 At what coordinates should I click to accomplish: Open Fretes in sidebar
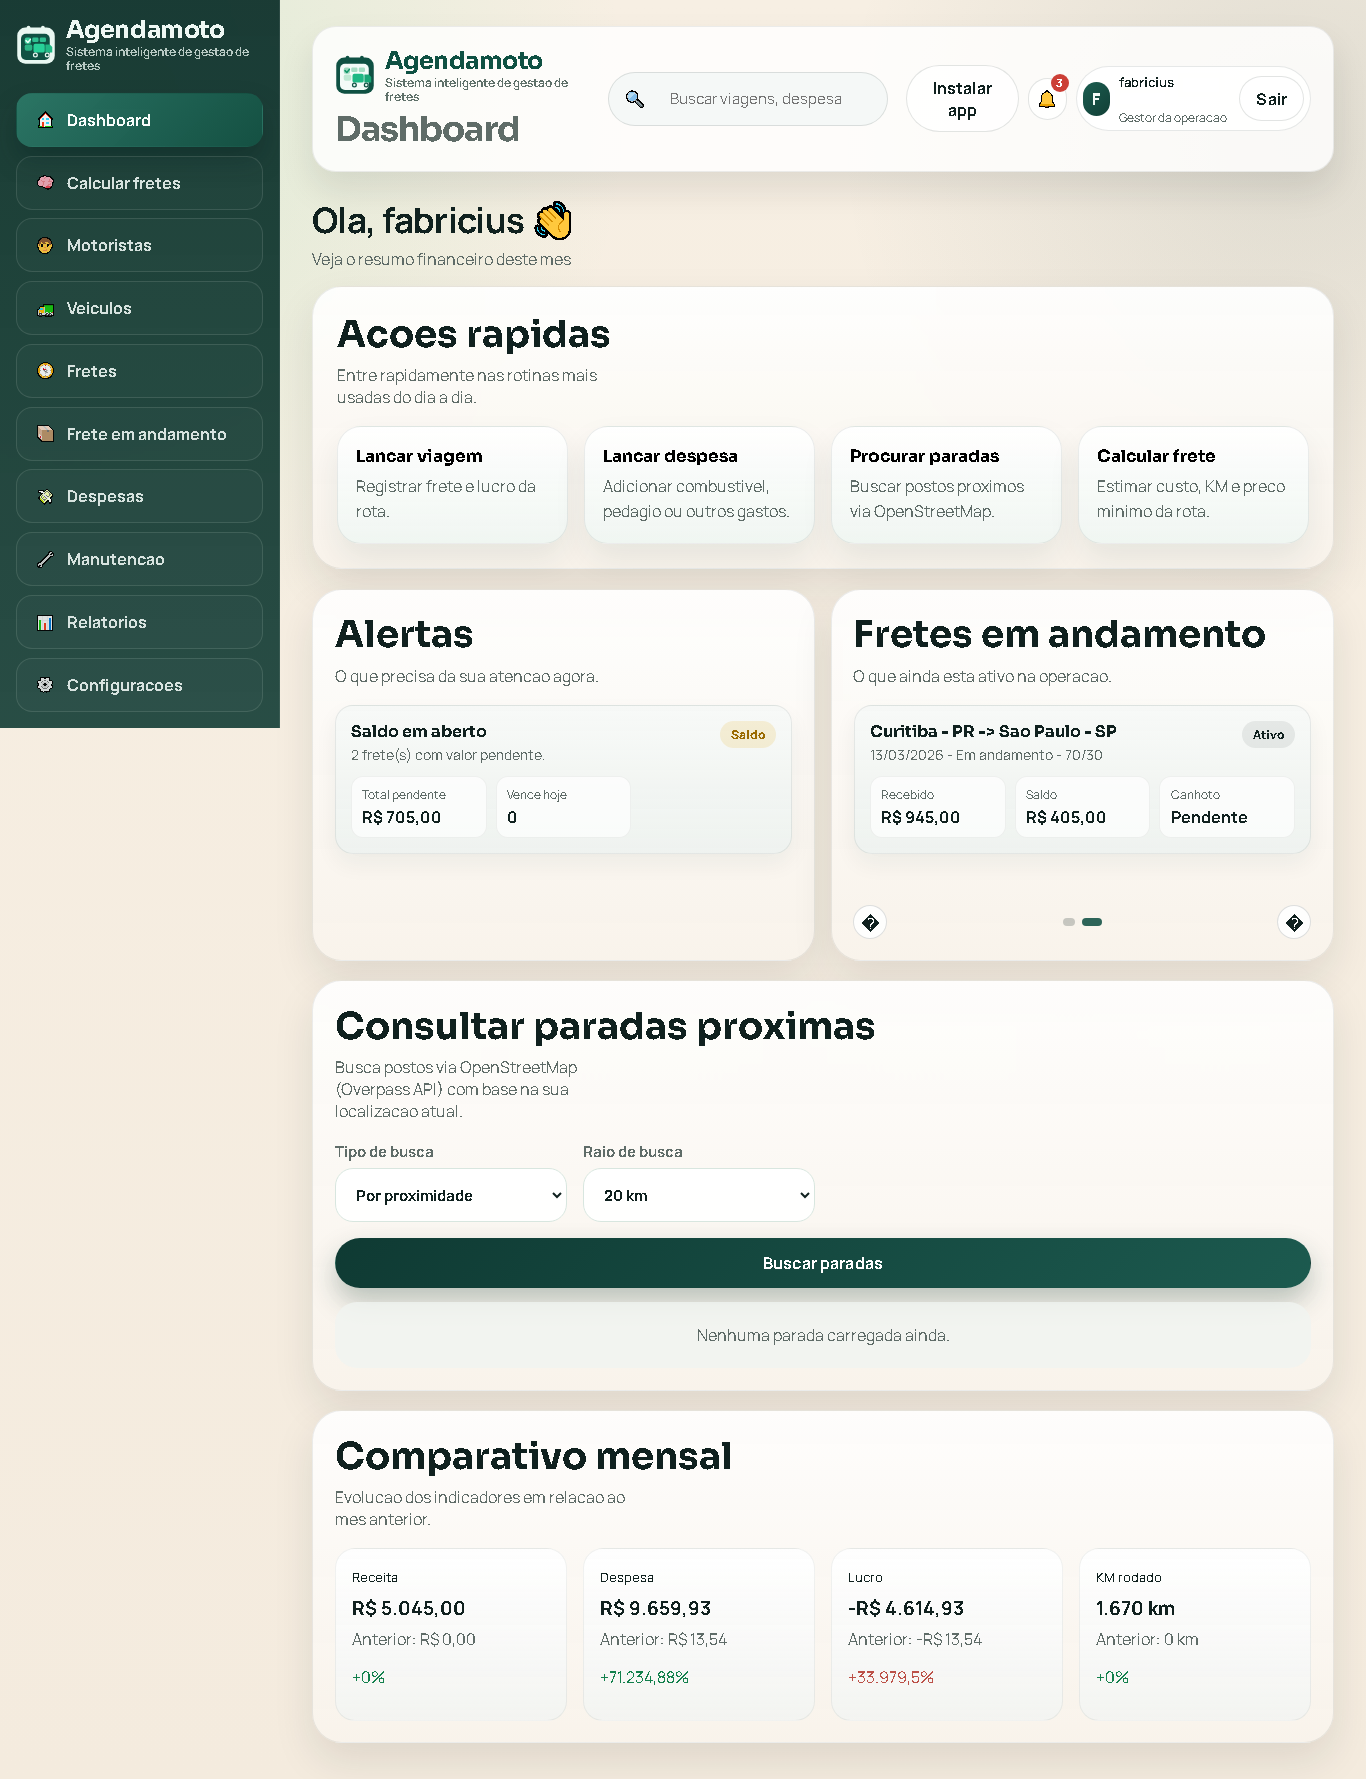(x=140, y=371)
